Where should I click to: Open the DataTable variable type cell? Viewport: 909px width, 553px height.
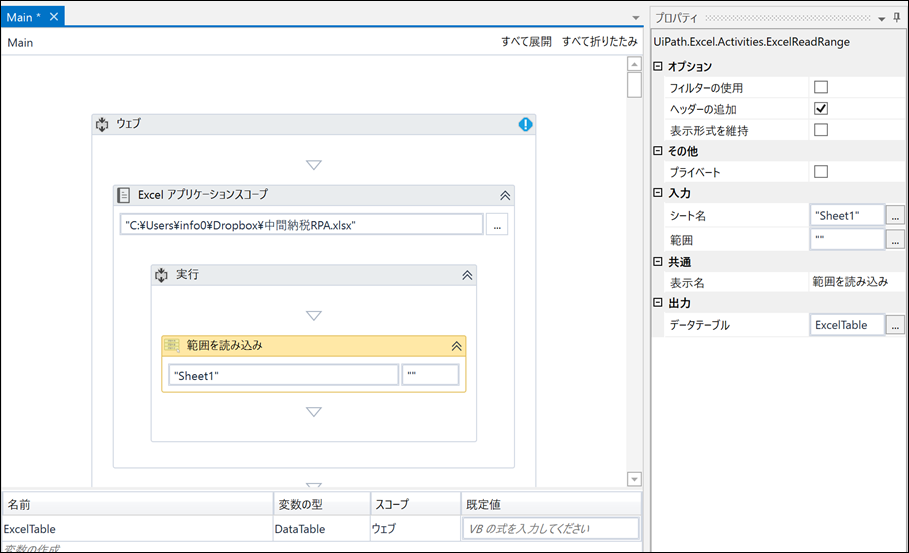point(322,529)
